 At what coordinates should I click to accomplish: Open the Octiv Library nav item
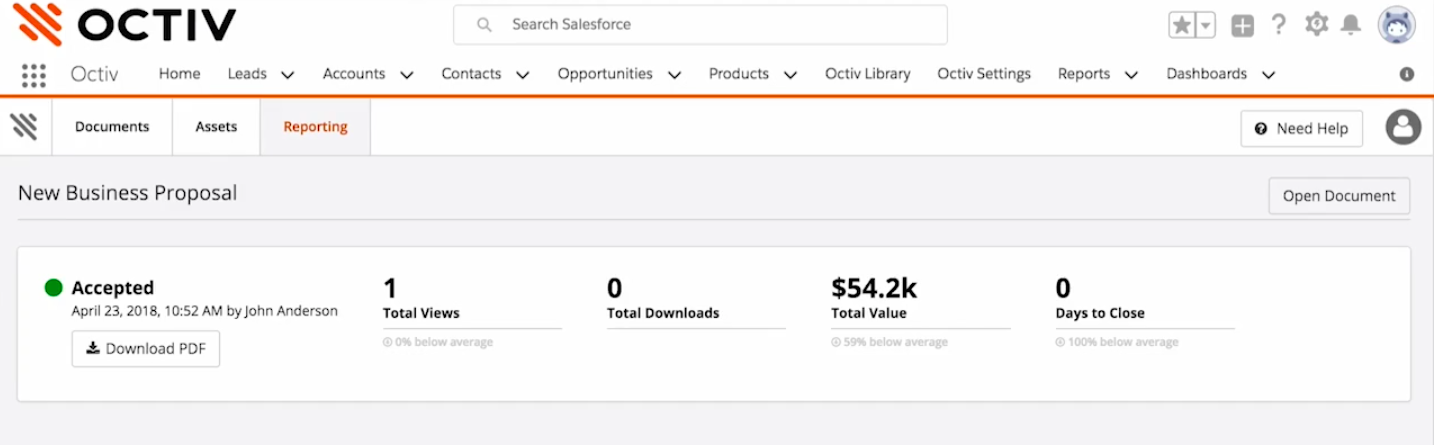click(867, 74)
